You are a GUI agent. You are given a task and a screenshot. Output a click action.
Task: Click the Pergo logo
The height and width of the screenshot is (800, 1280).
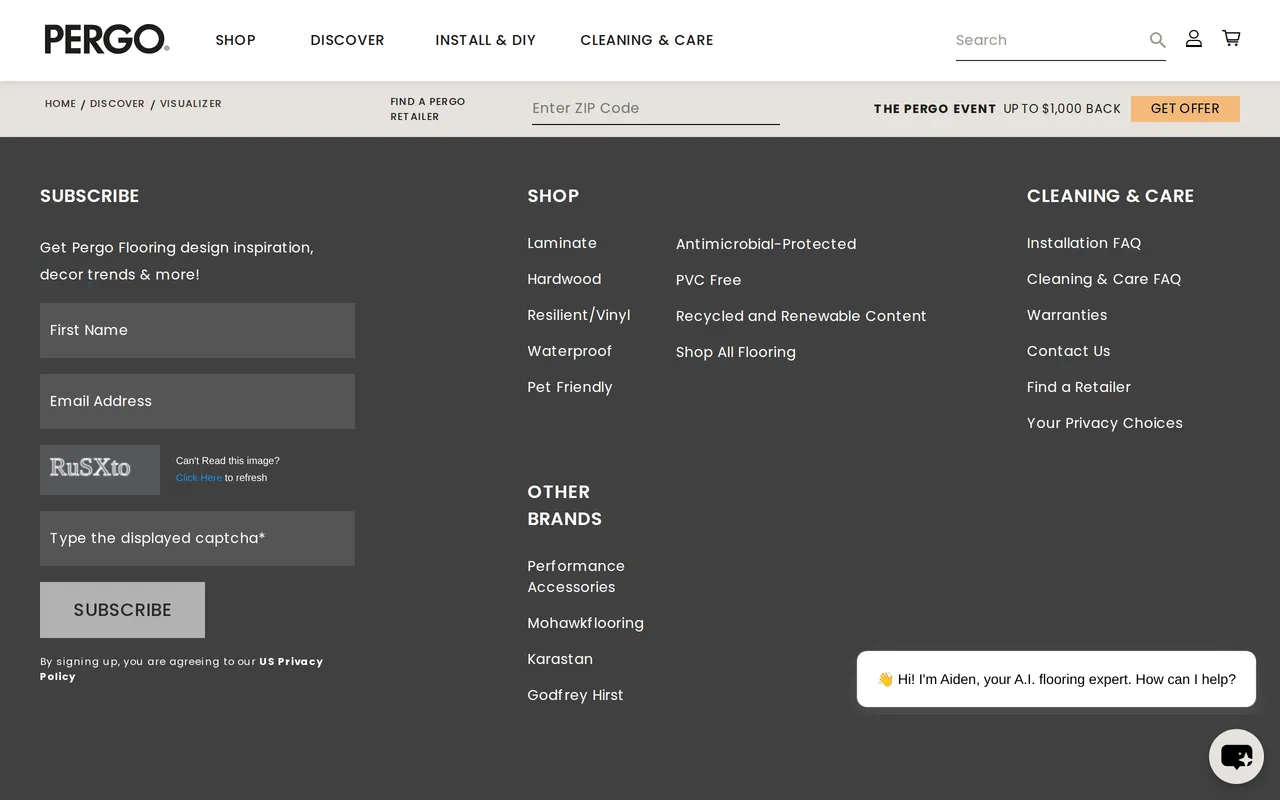[x=107, y=39]
